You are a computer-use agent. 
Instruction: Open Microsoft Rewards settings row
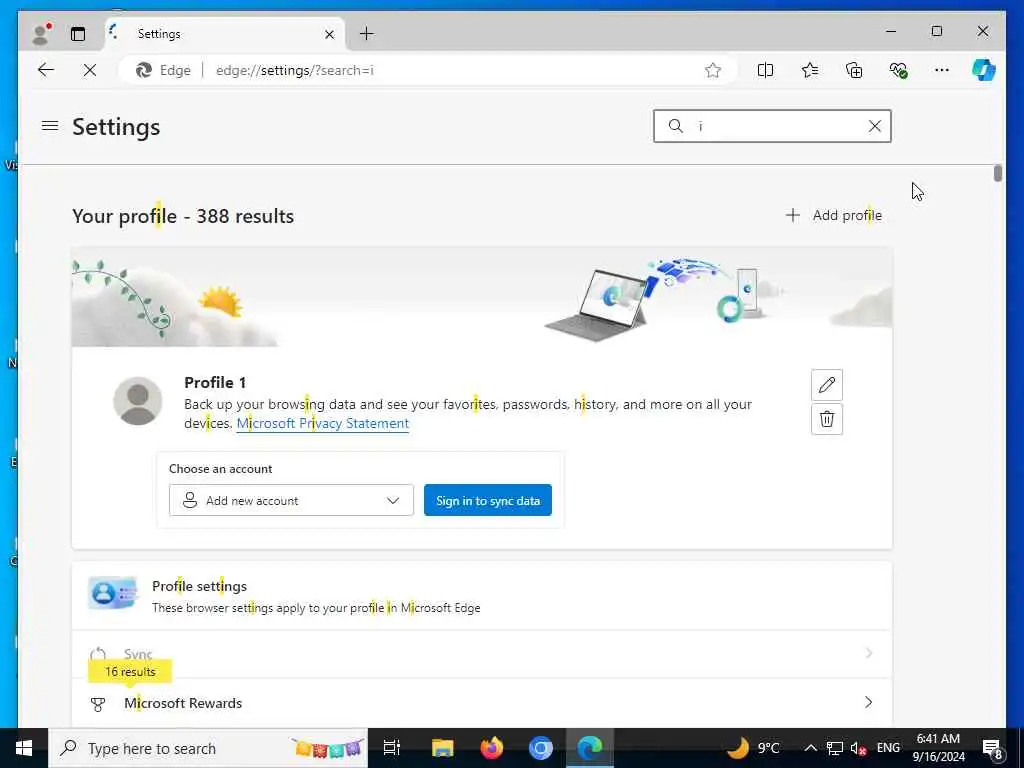tap(481, 703)
